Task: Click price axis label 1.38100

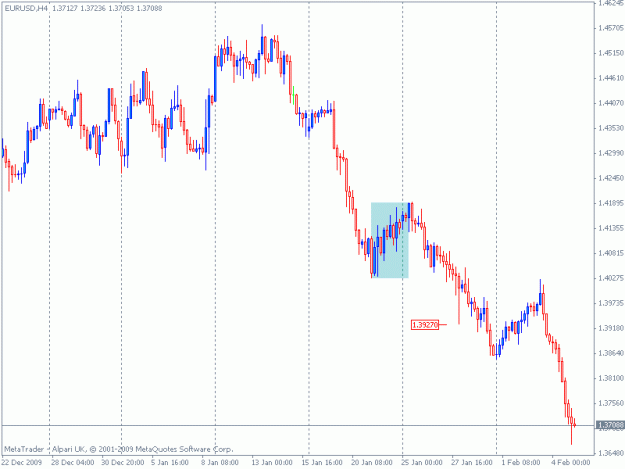Action: [x=611, y=378]
